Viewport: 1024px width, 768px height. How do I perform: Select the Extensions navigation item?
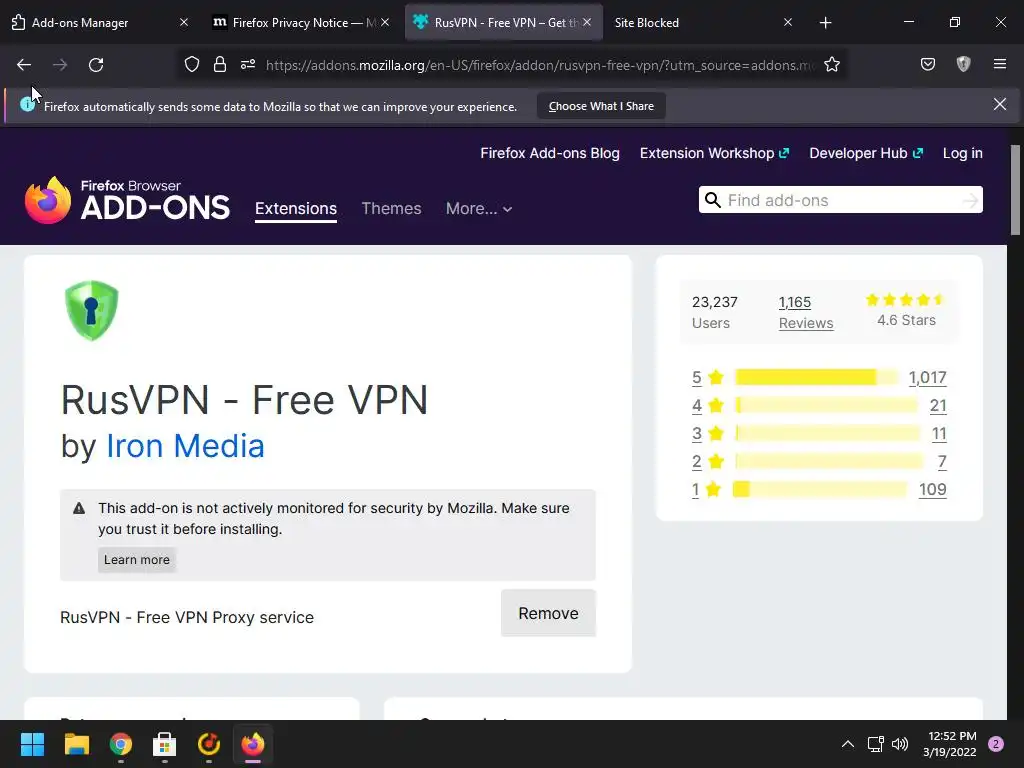[x=296, y=208]
